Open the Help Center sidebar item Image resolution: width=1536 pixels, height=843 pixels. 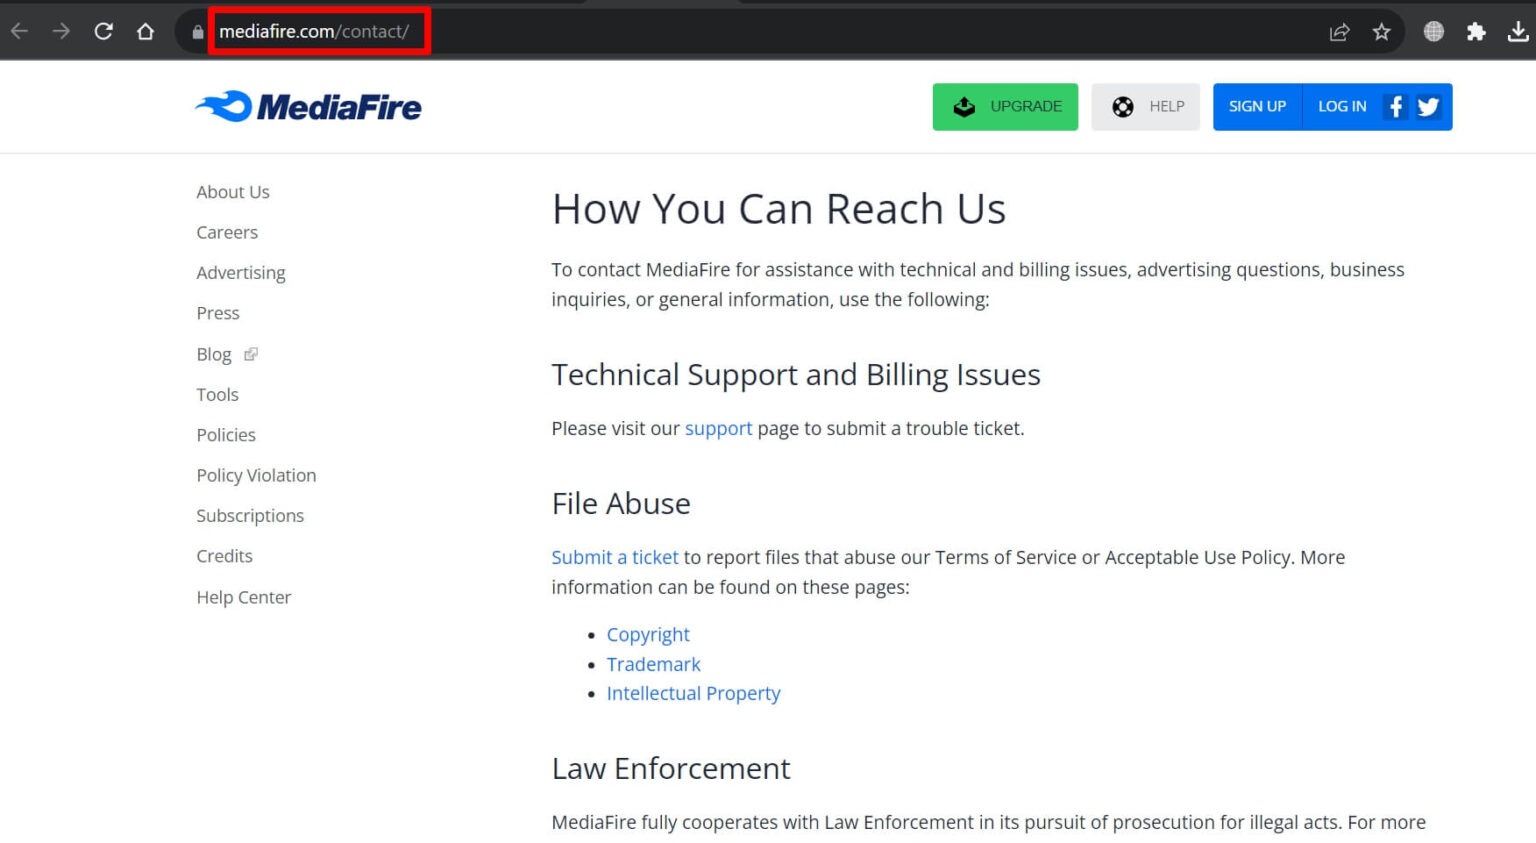[244, 597]
